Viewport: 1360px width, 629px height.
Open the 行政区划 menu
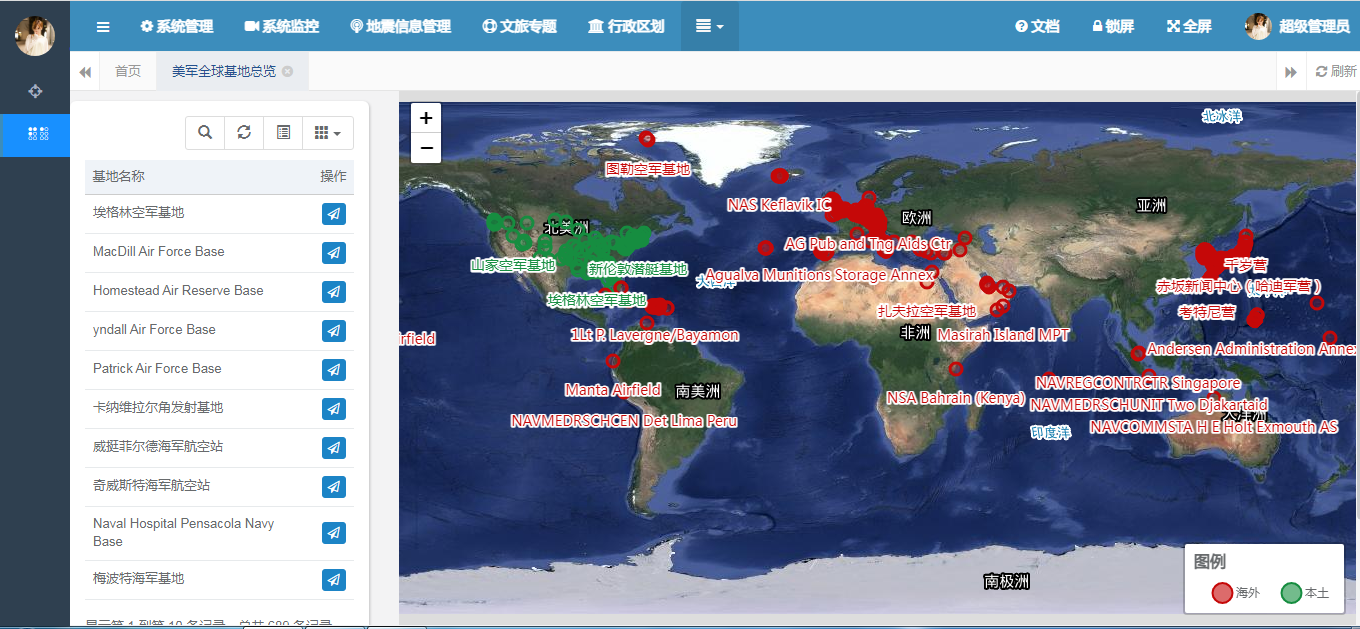coord(627,27)
